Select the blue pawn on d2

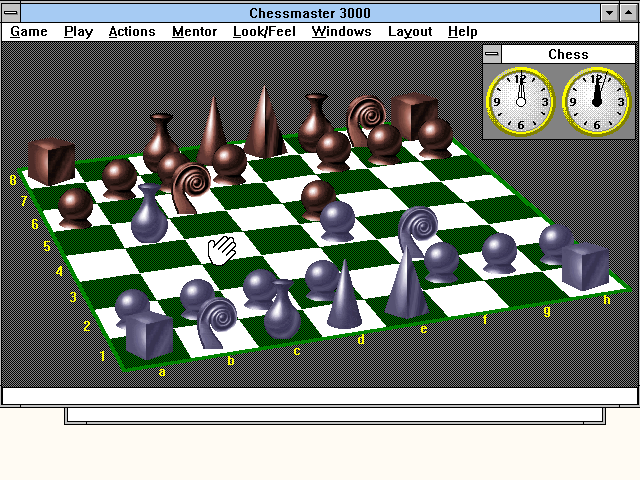pos(322,280)
